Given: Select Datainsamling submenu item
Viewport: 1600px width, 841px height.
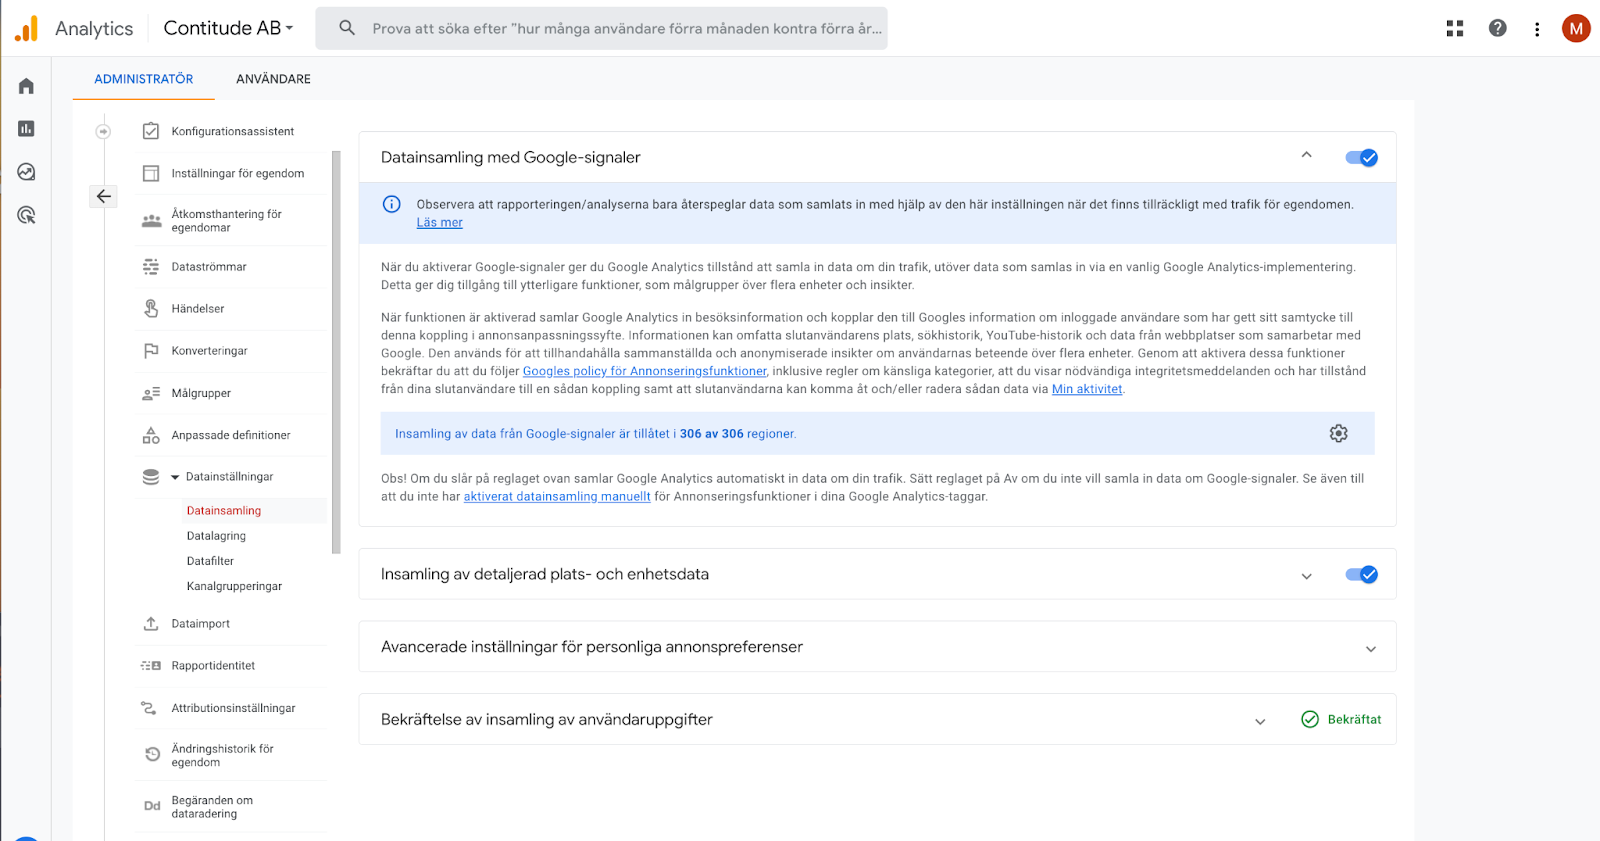Looking at the screenshot, I should point(224,510).
